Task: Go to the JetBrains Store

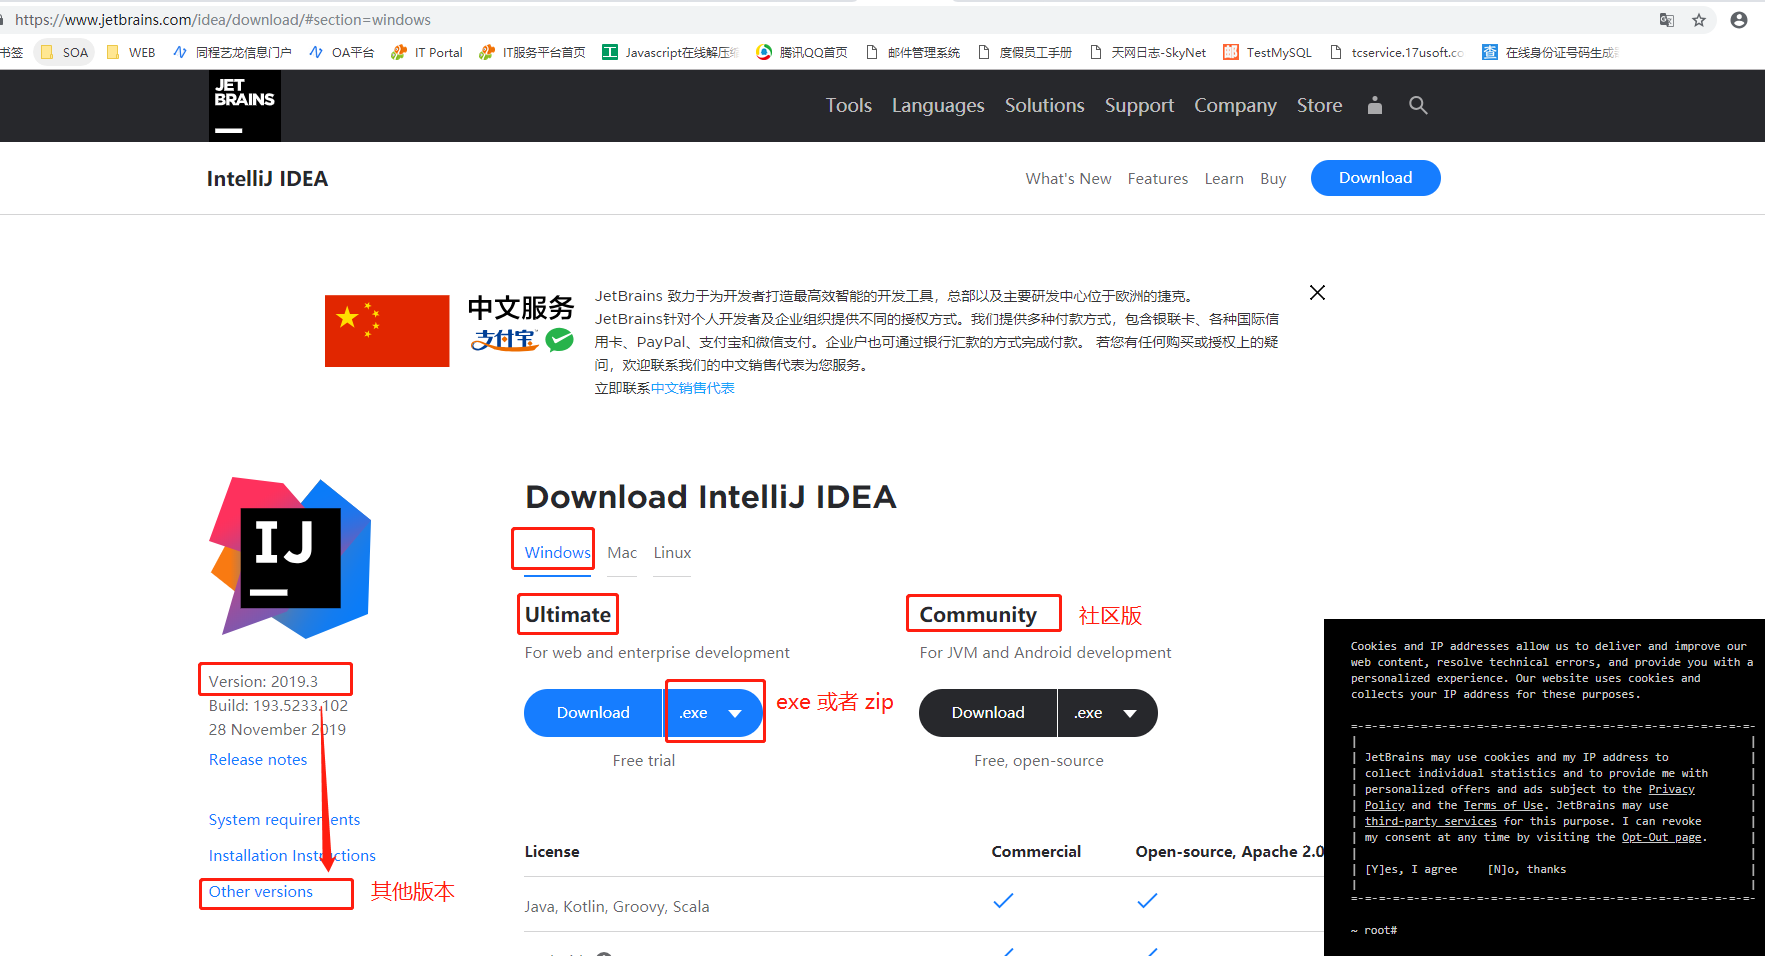Action: point(1320,105)
